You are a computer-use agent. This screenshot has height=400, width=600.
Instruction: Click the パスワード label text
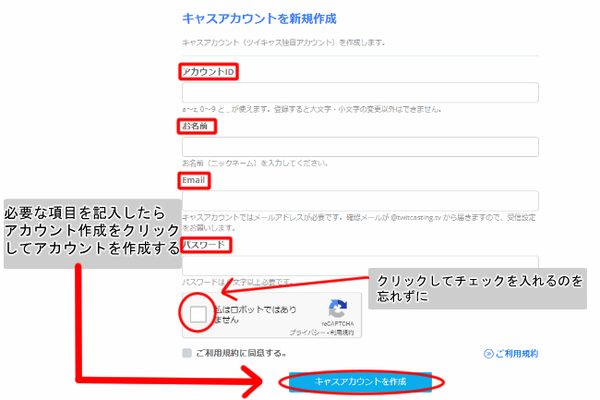(x=204, y=245)
